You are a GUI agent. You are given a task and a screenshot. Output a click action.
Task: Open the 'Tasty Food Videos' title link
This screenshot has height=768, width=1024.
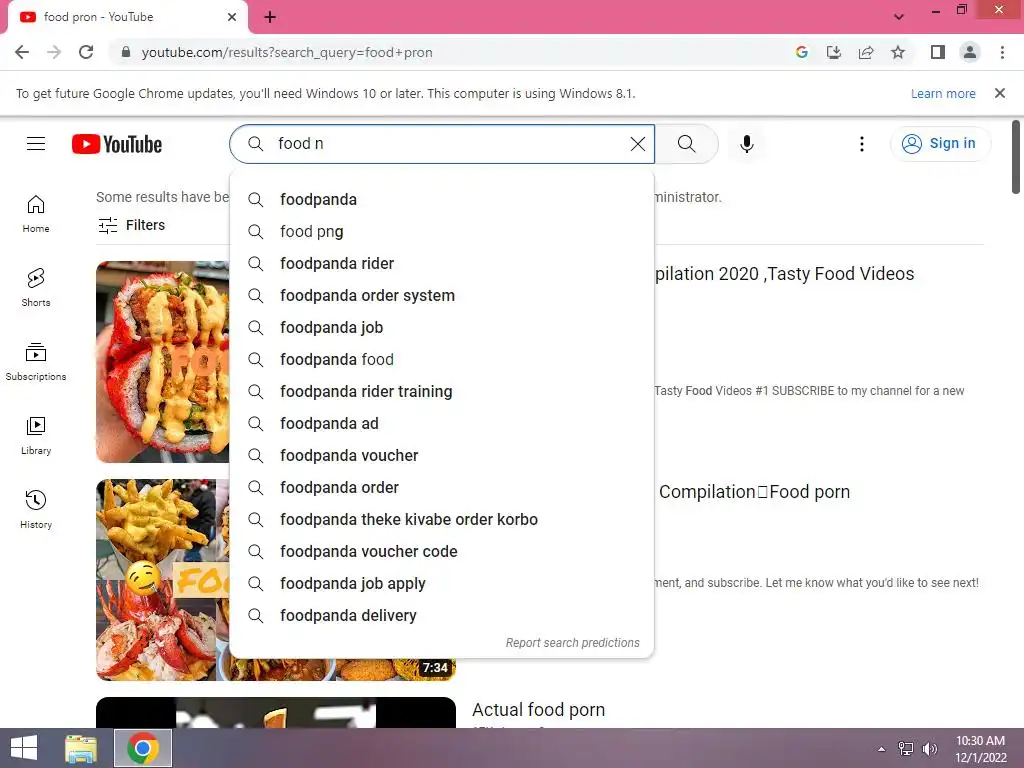(x=784, y=274)
